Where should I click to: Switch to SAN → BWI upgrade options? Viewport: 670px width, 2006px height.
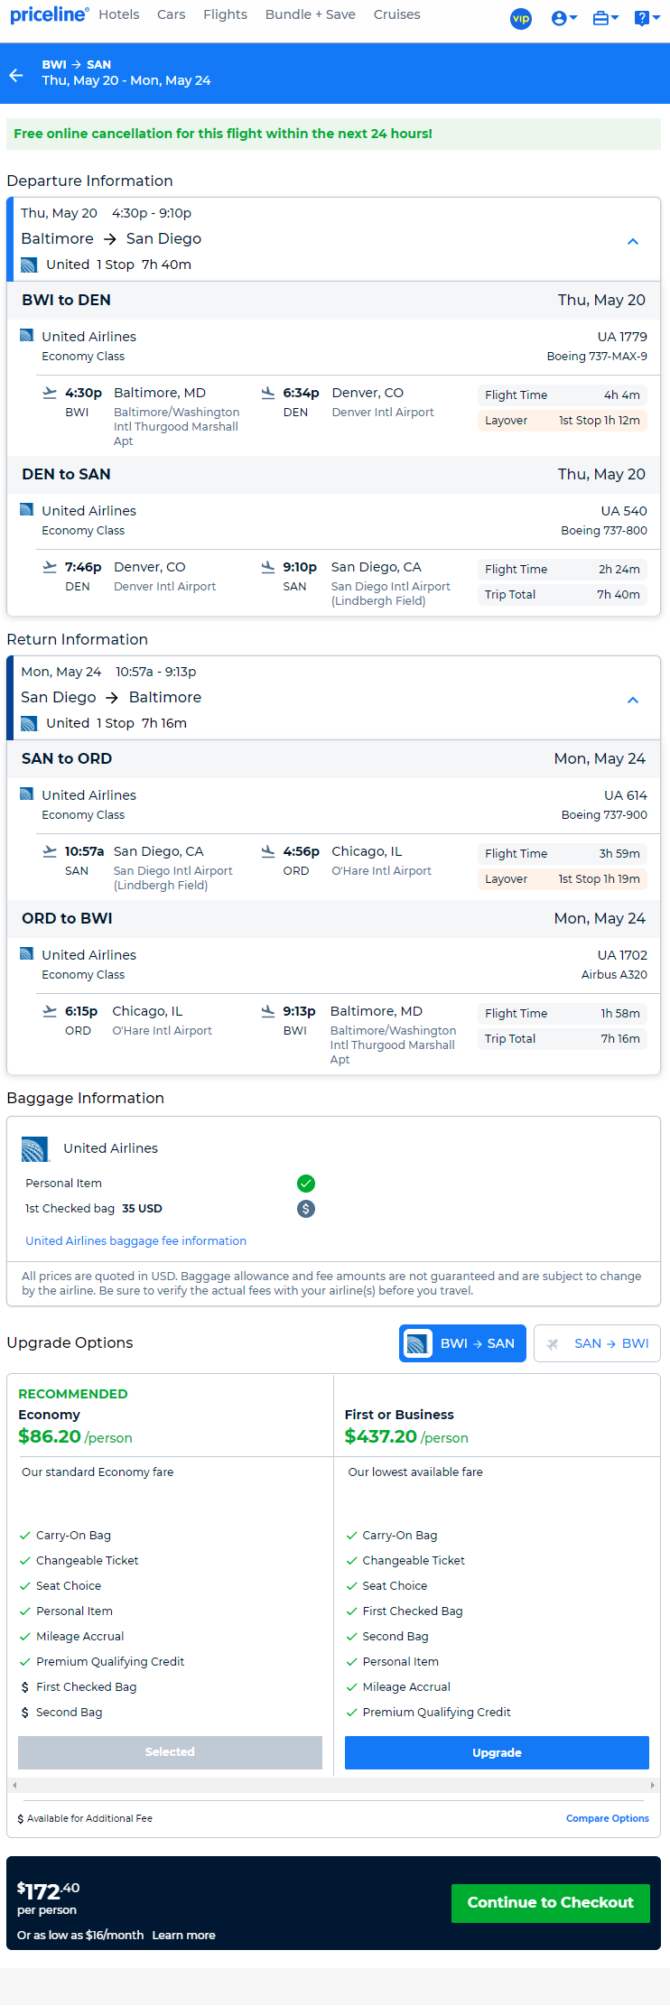pos(597,1343)
